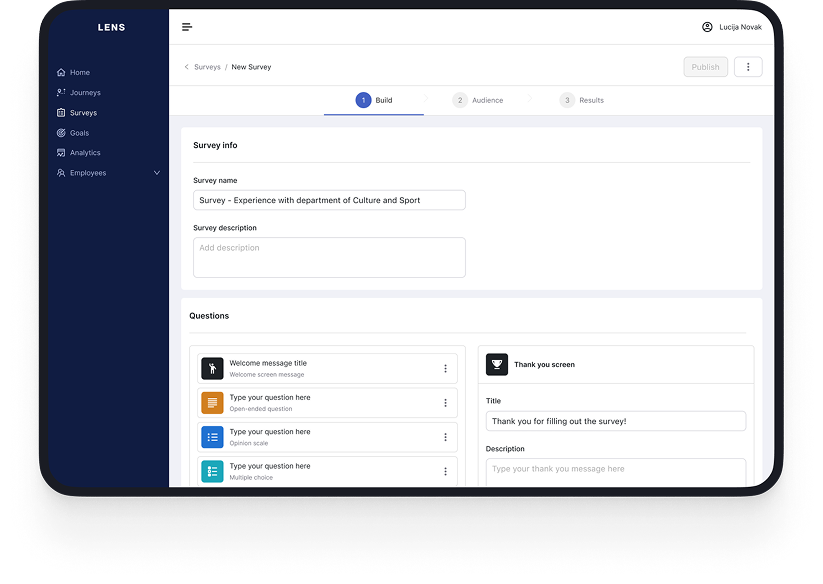823x584 pixels.
Task: Click the Survey description text area
Action: 329,257
